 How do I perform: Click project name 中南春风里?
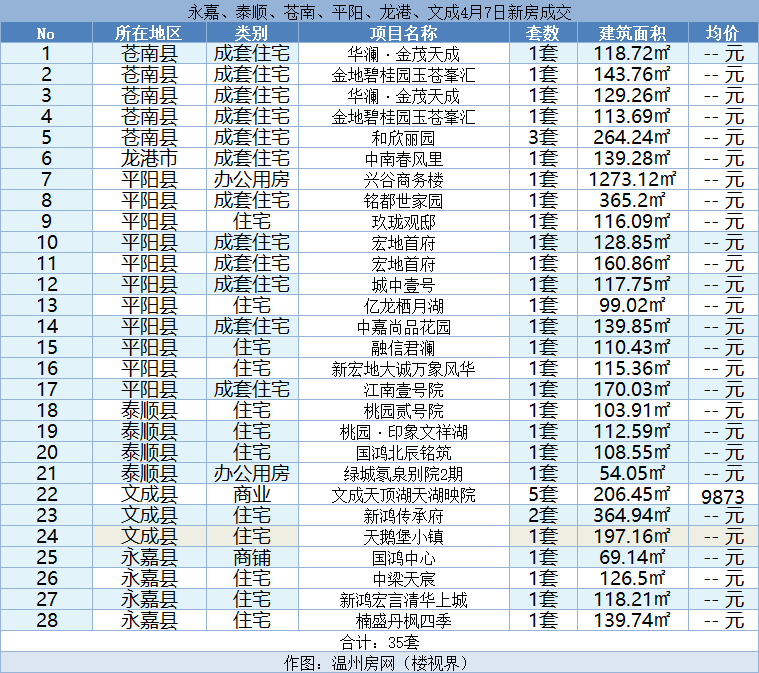click(403, 159)
